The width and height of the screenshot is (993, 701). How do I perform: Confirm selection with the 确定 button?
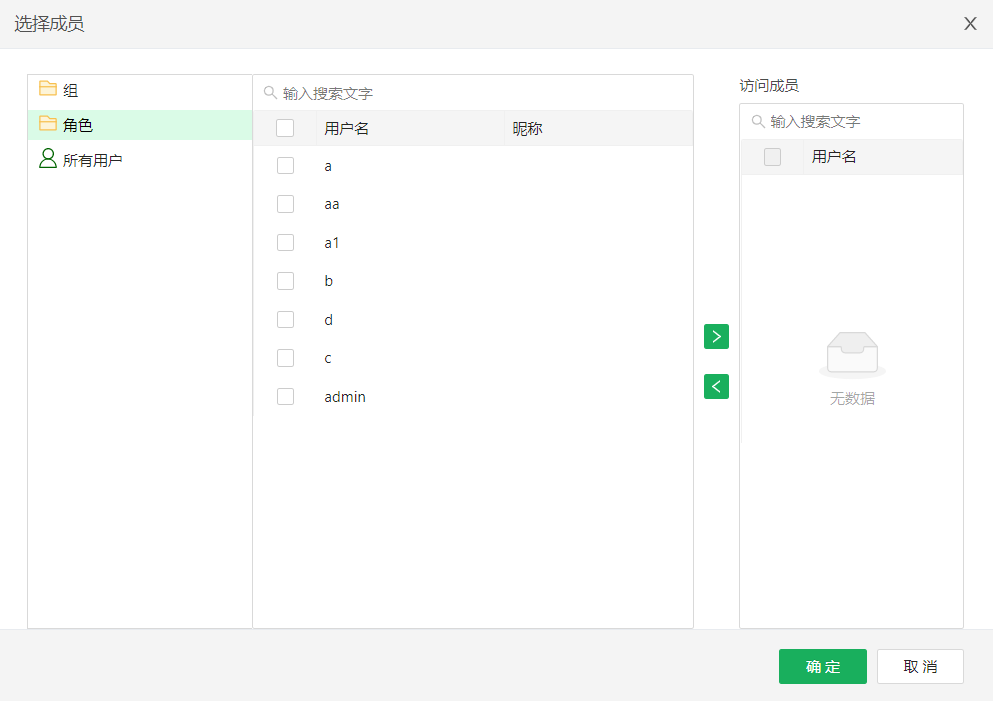822,667
